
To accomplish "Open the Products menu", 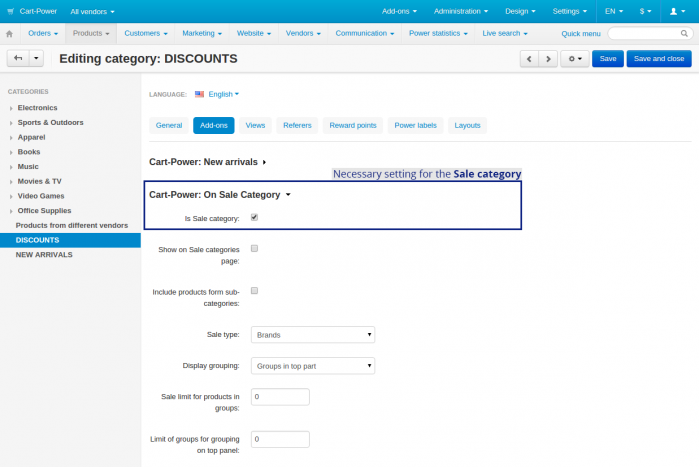I will point(91,33).
